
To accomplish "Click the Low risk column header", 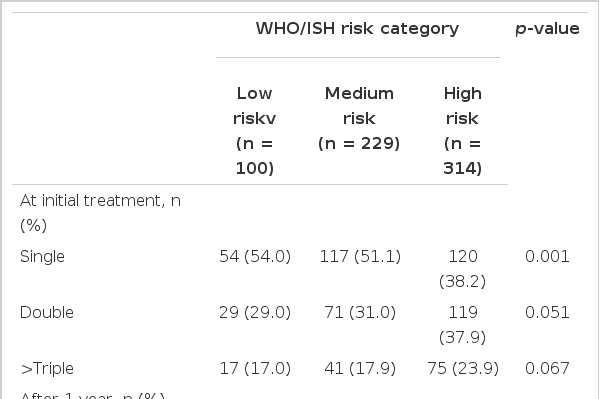I will 254,131.
